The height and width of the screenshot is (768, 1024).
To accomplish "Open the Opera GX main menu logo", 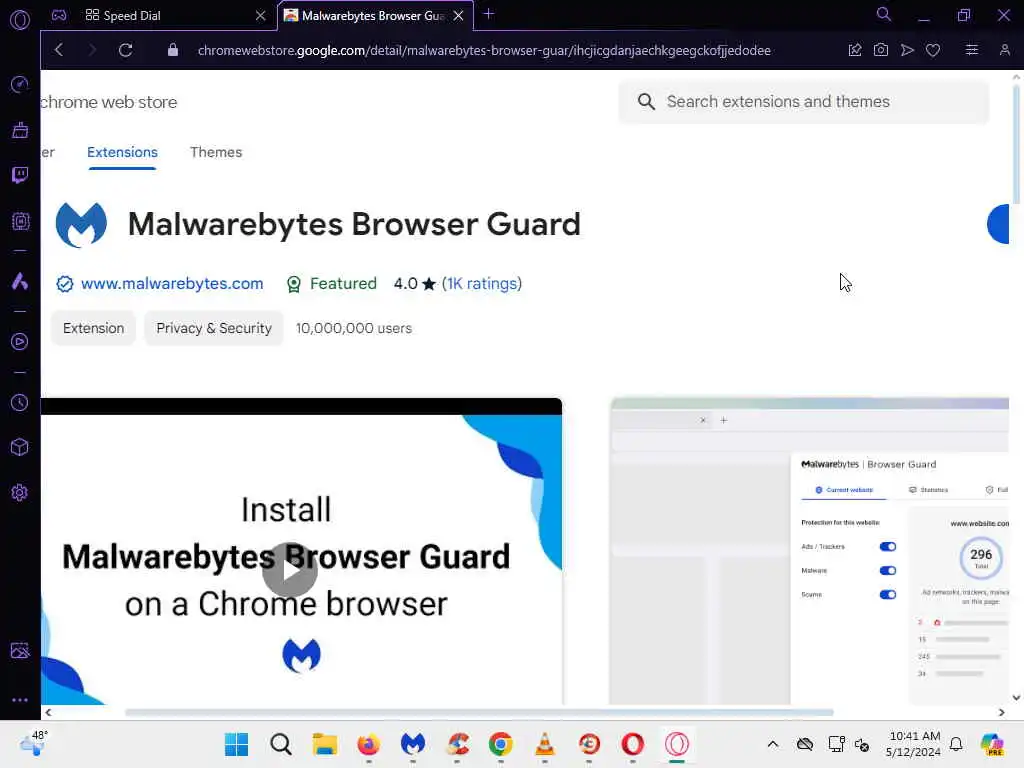I will [x=20, y=20].
